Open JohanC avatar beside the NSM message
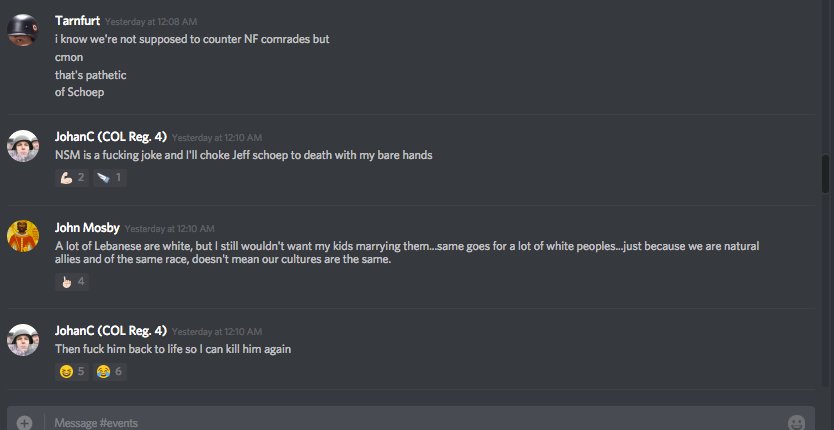Viewport: 834px width, 430px height. click(22, 146)
